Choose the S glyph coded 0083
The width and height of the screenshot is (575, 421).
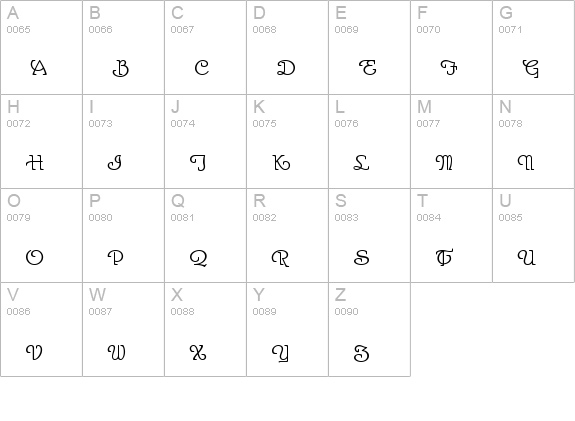click(x=369, y=235)
